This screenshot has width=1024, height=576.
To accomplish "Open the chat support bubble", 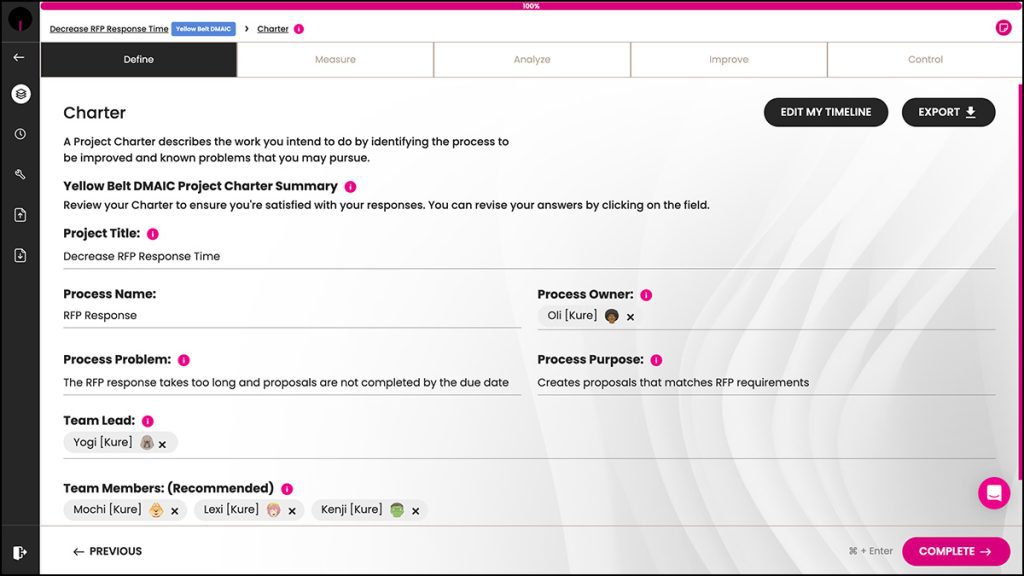I will click(994, 493).
